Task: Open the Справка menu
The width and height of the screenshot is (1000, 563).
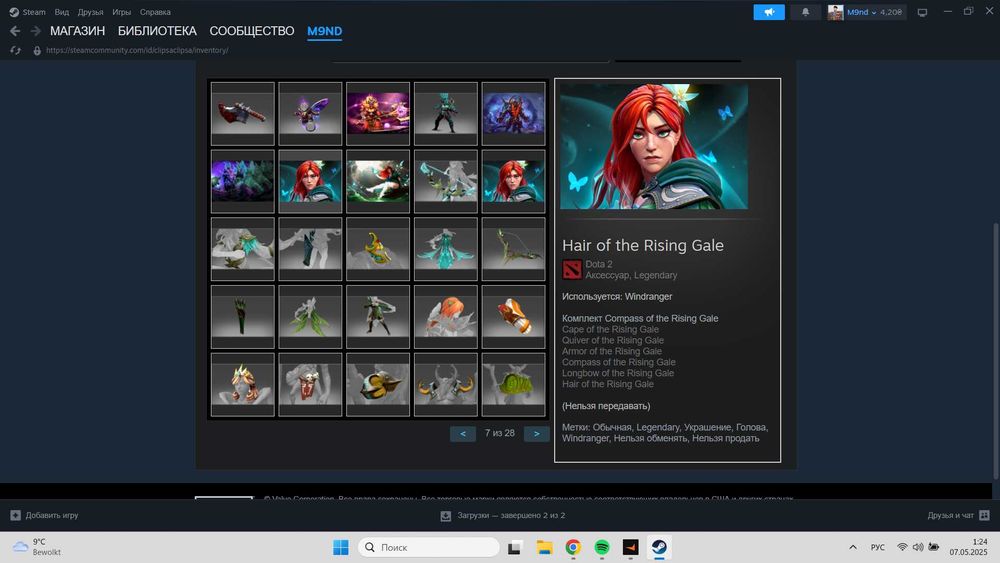Action: (x=155, y=11)
